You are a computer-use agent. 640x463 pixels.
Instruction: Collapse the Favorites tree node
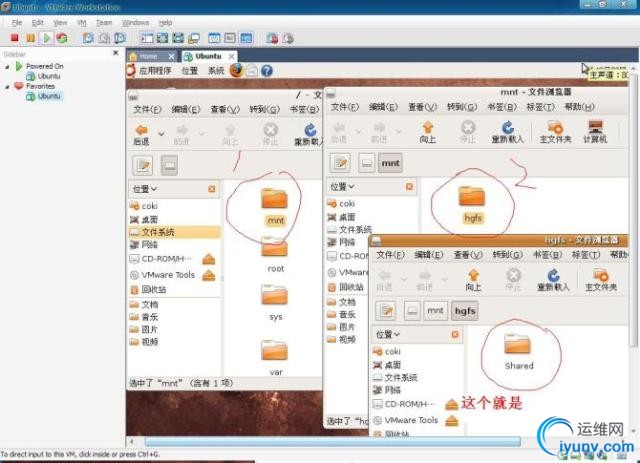click(x=7, y=87)
